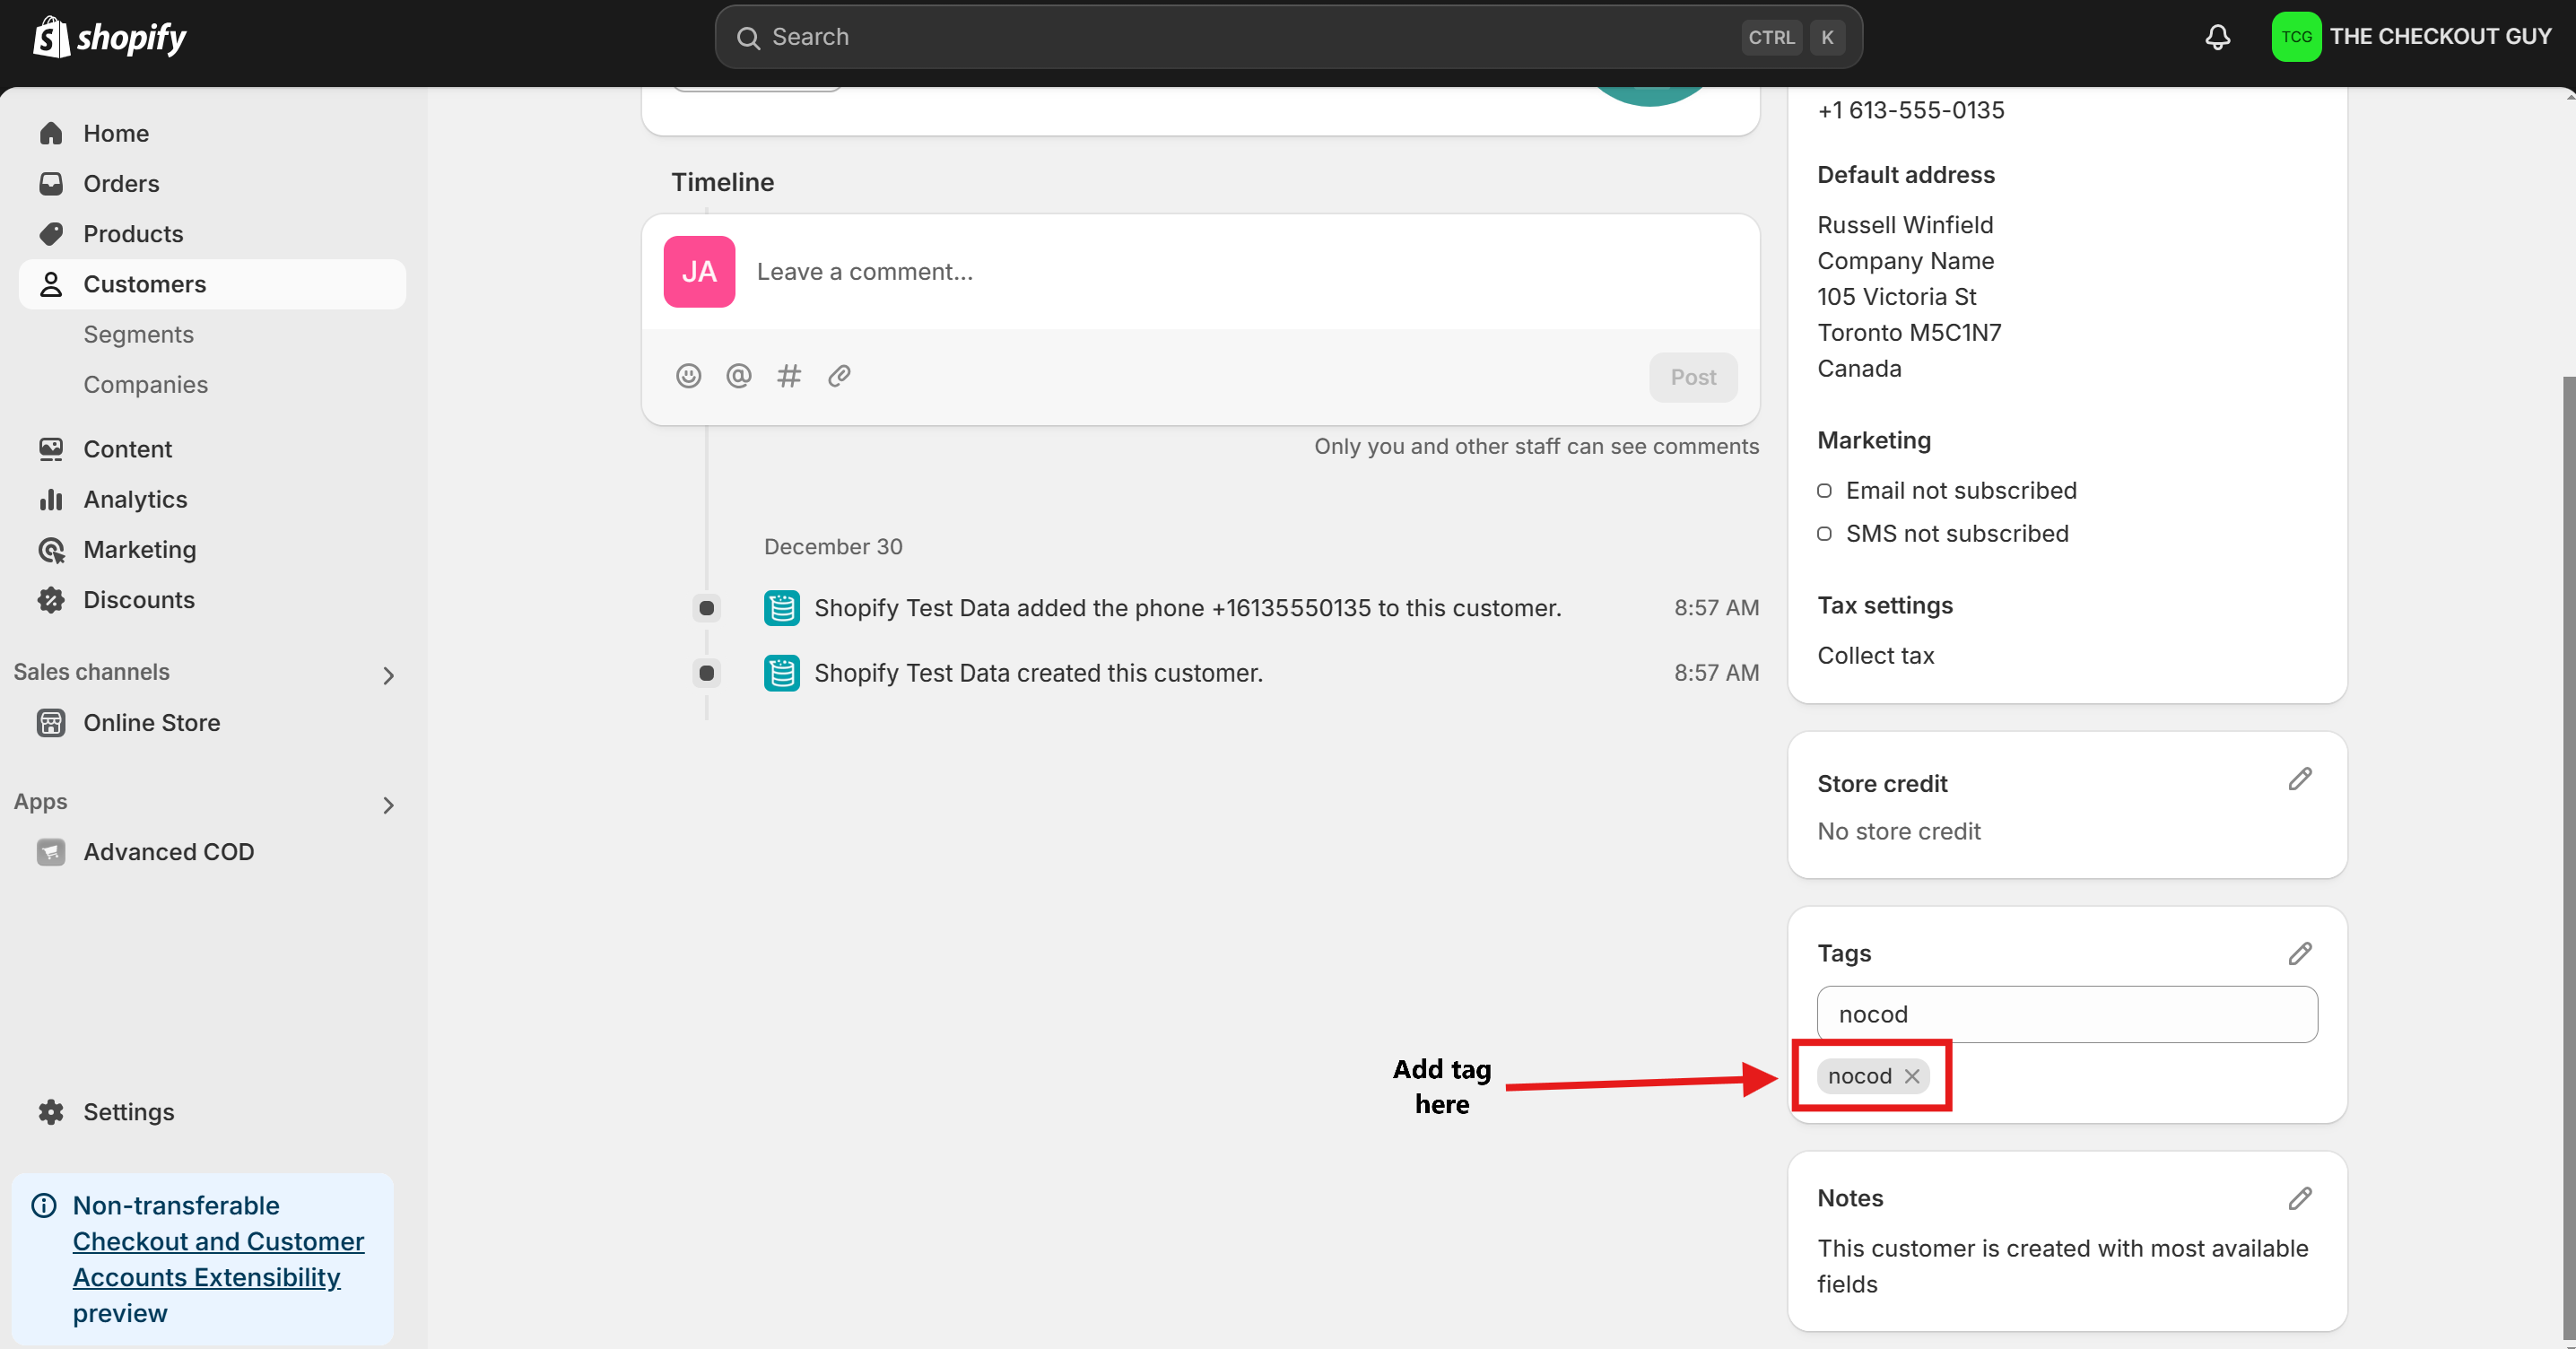Viewport: 2576px width, 1349px height.
Task: Expand the Apps section chevron
Action: (388, 805)
